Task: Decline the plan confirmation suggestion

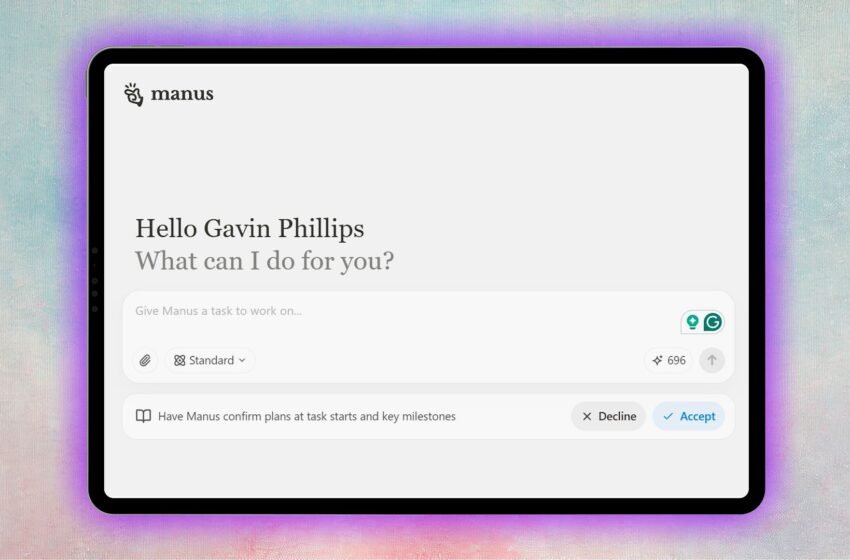Action: tap(608, 416)
